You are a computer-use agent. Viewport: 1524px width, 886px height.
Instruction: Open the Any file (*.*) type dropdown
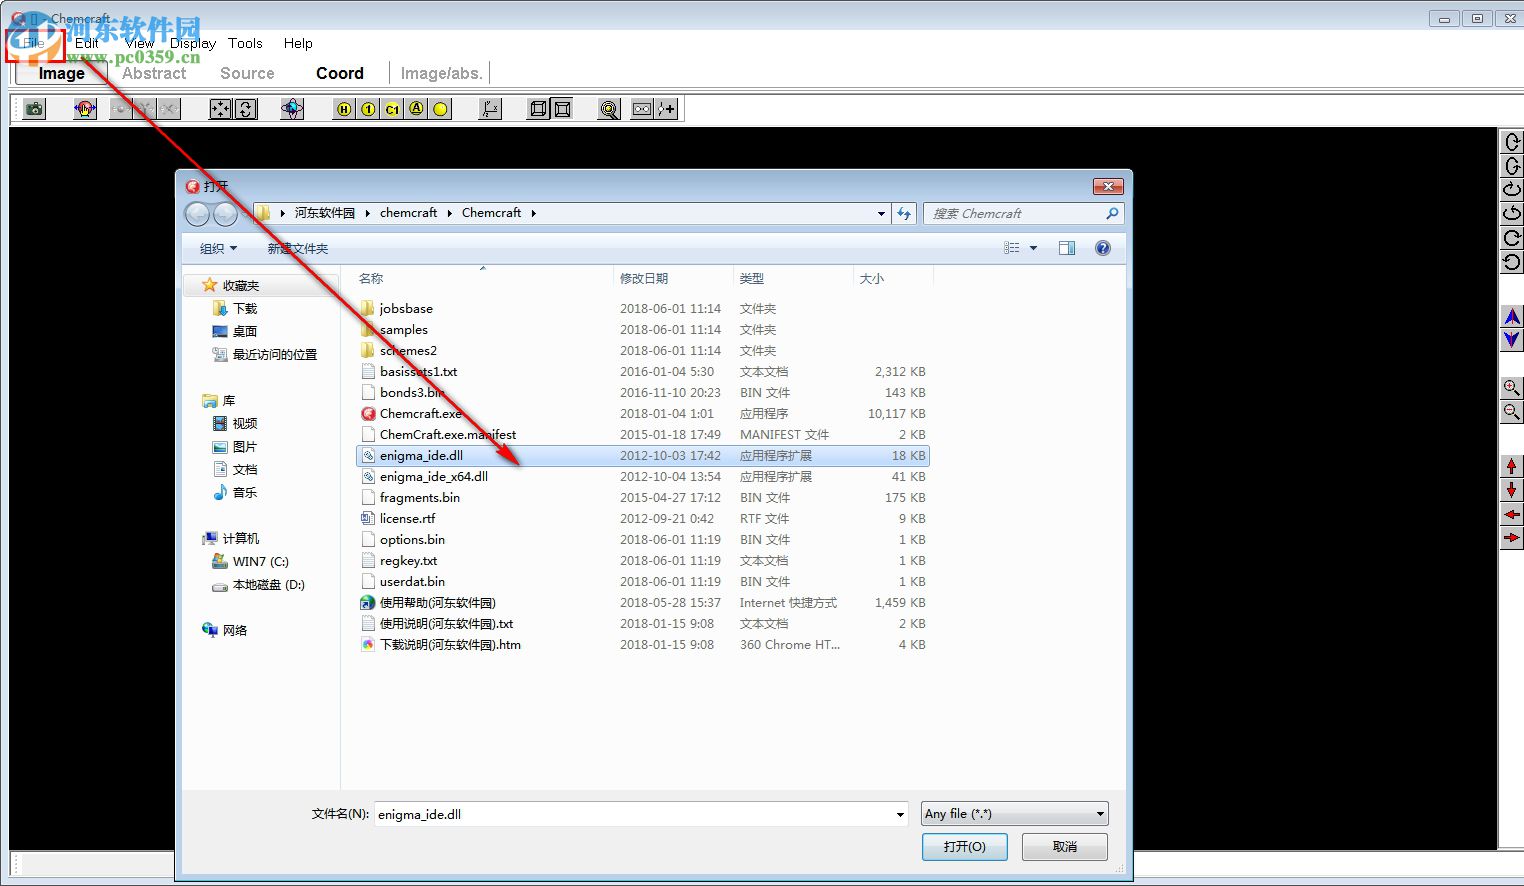pyautogui.click(x=1014, y=814)
